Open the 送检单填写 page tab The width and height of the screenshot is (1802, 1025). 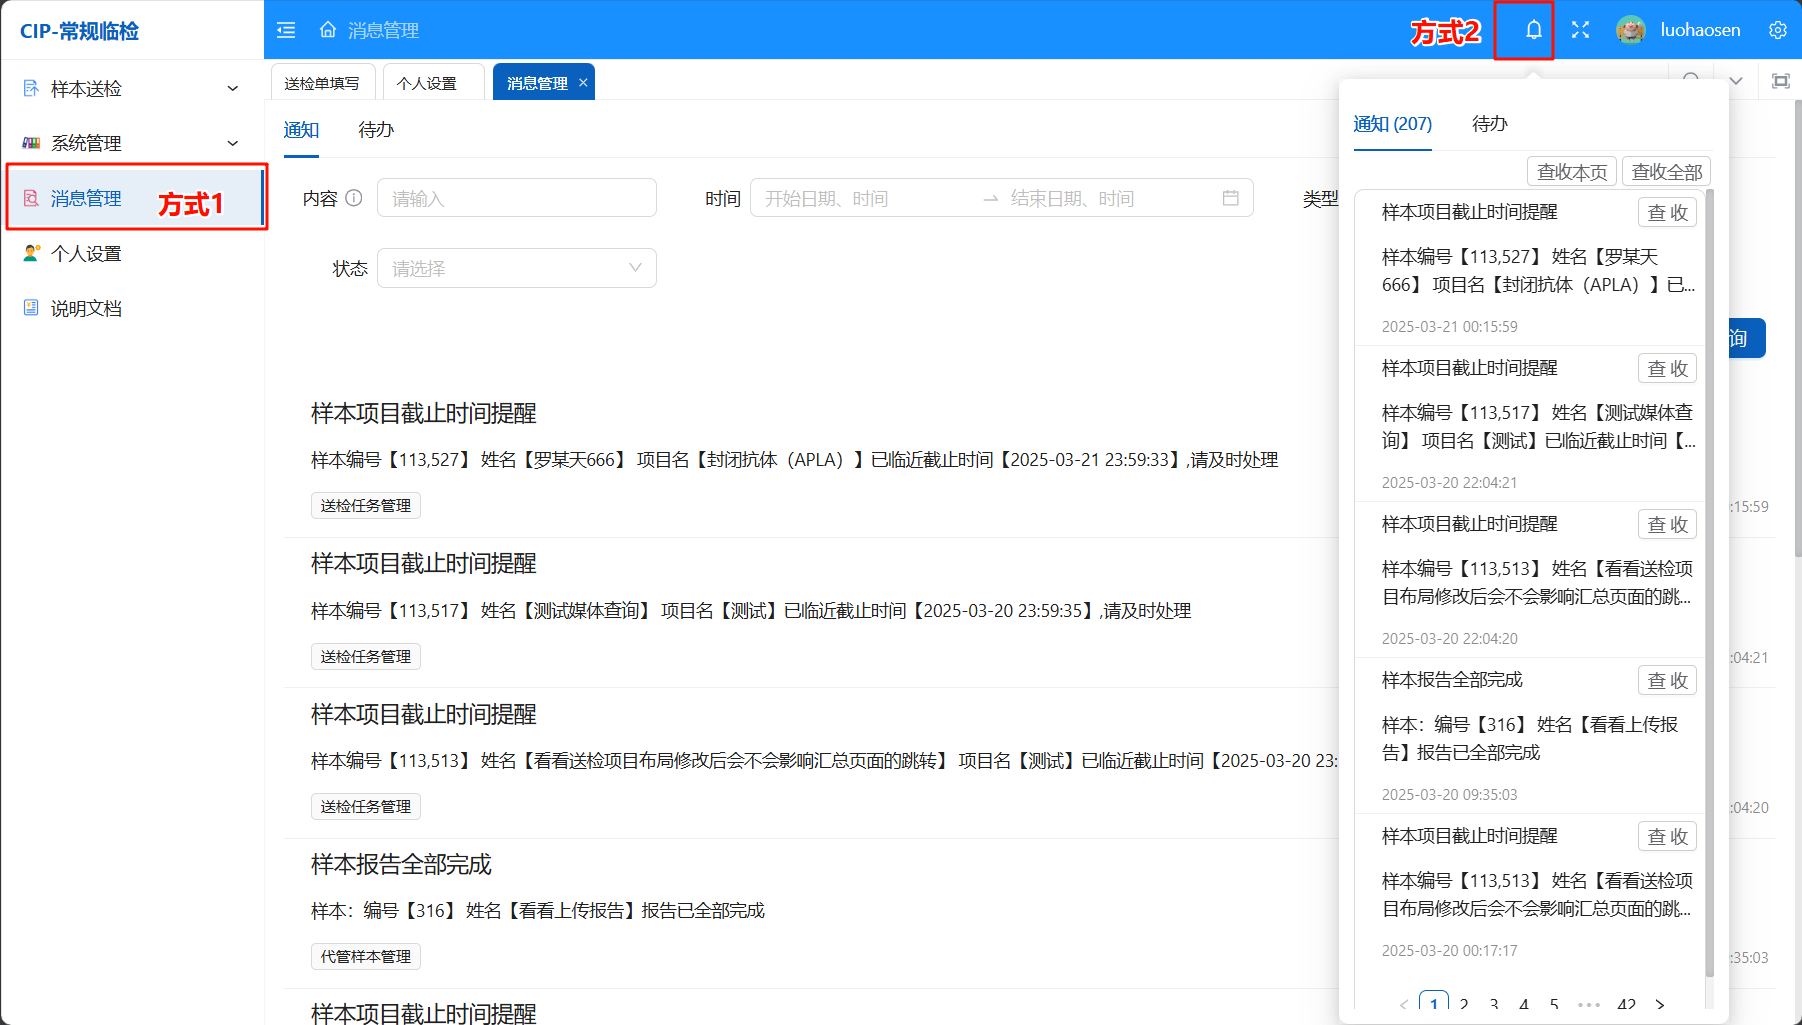[322, 83]
